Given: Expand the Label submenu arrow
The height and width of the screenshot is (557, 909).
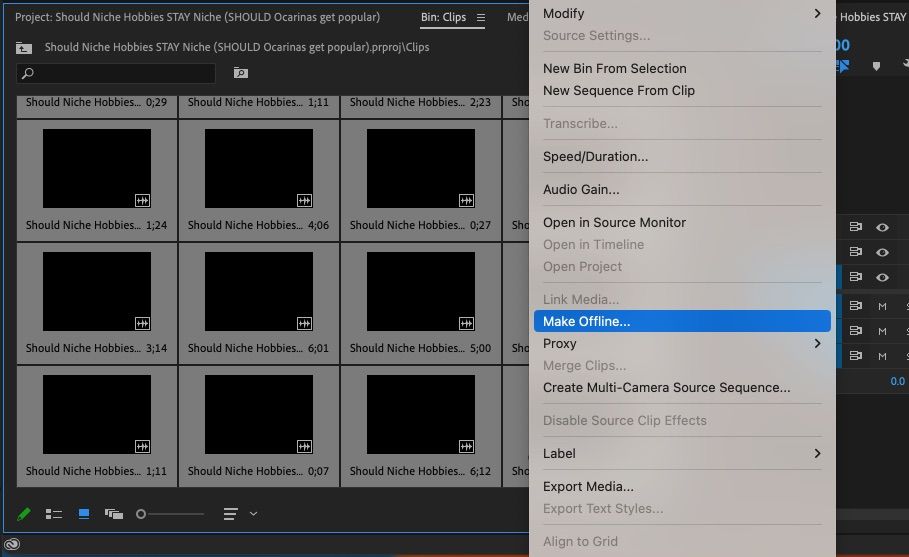Looking at the screenshot, I should click(817, 453).
